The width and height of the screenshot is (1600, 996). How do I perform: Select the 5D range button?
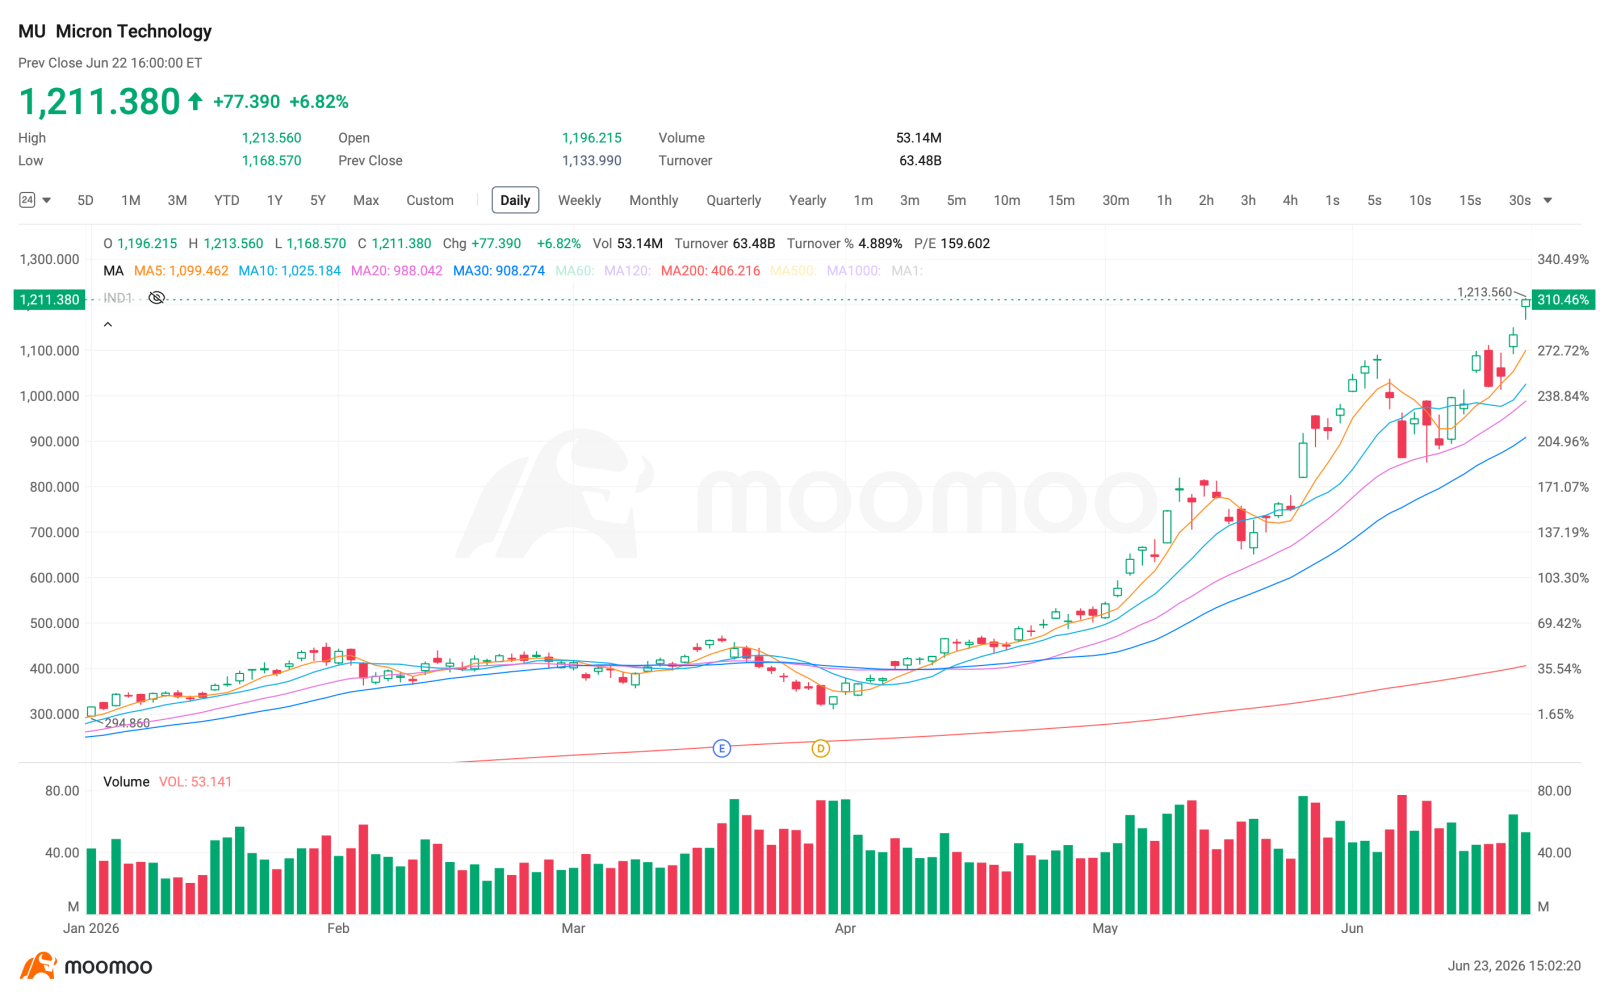click(86, 200)
